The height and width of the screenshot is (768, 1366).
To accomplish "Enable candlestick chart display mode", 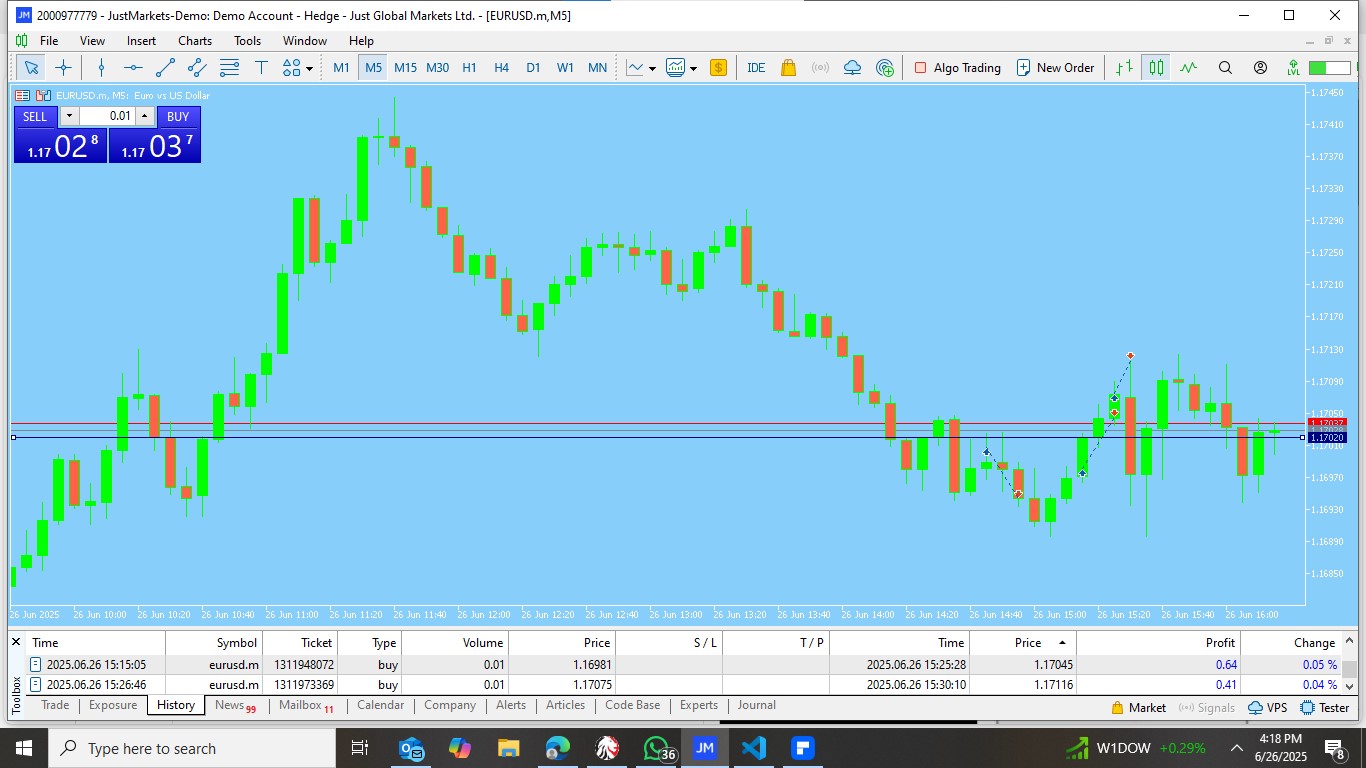I will pyautogui.click(x=1156, y=68).
